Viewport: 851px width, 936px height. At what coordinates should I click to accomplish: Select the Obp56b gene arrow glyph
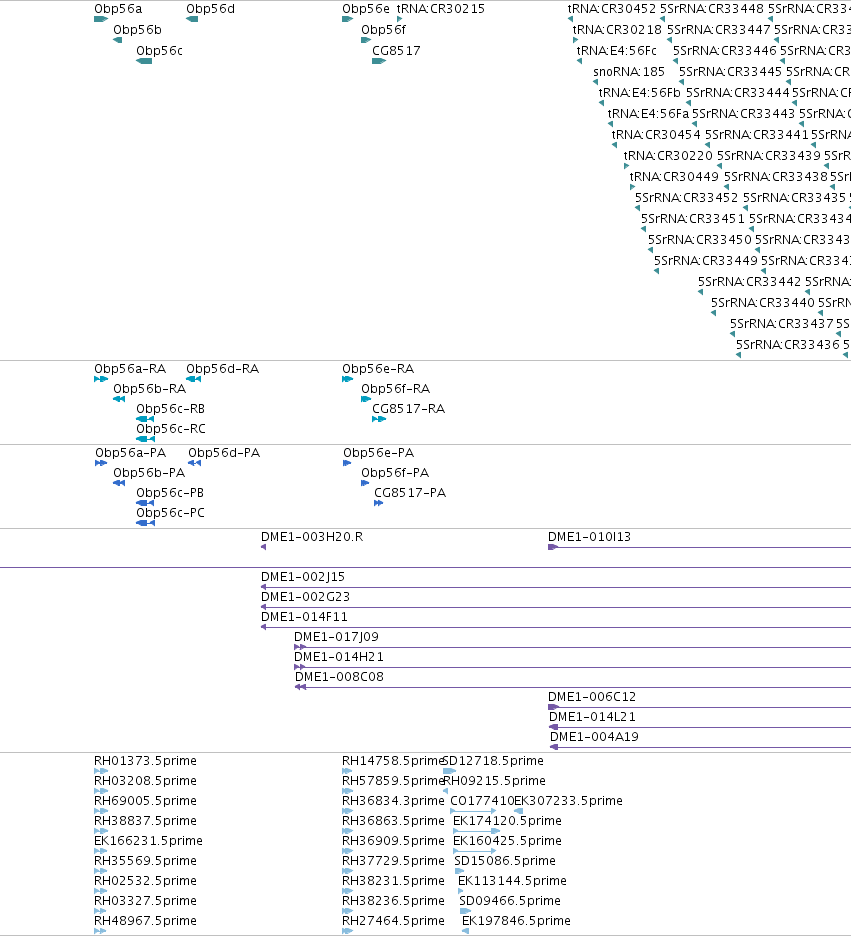[118, 40]
